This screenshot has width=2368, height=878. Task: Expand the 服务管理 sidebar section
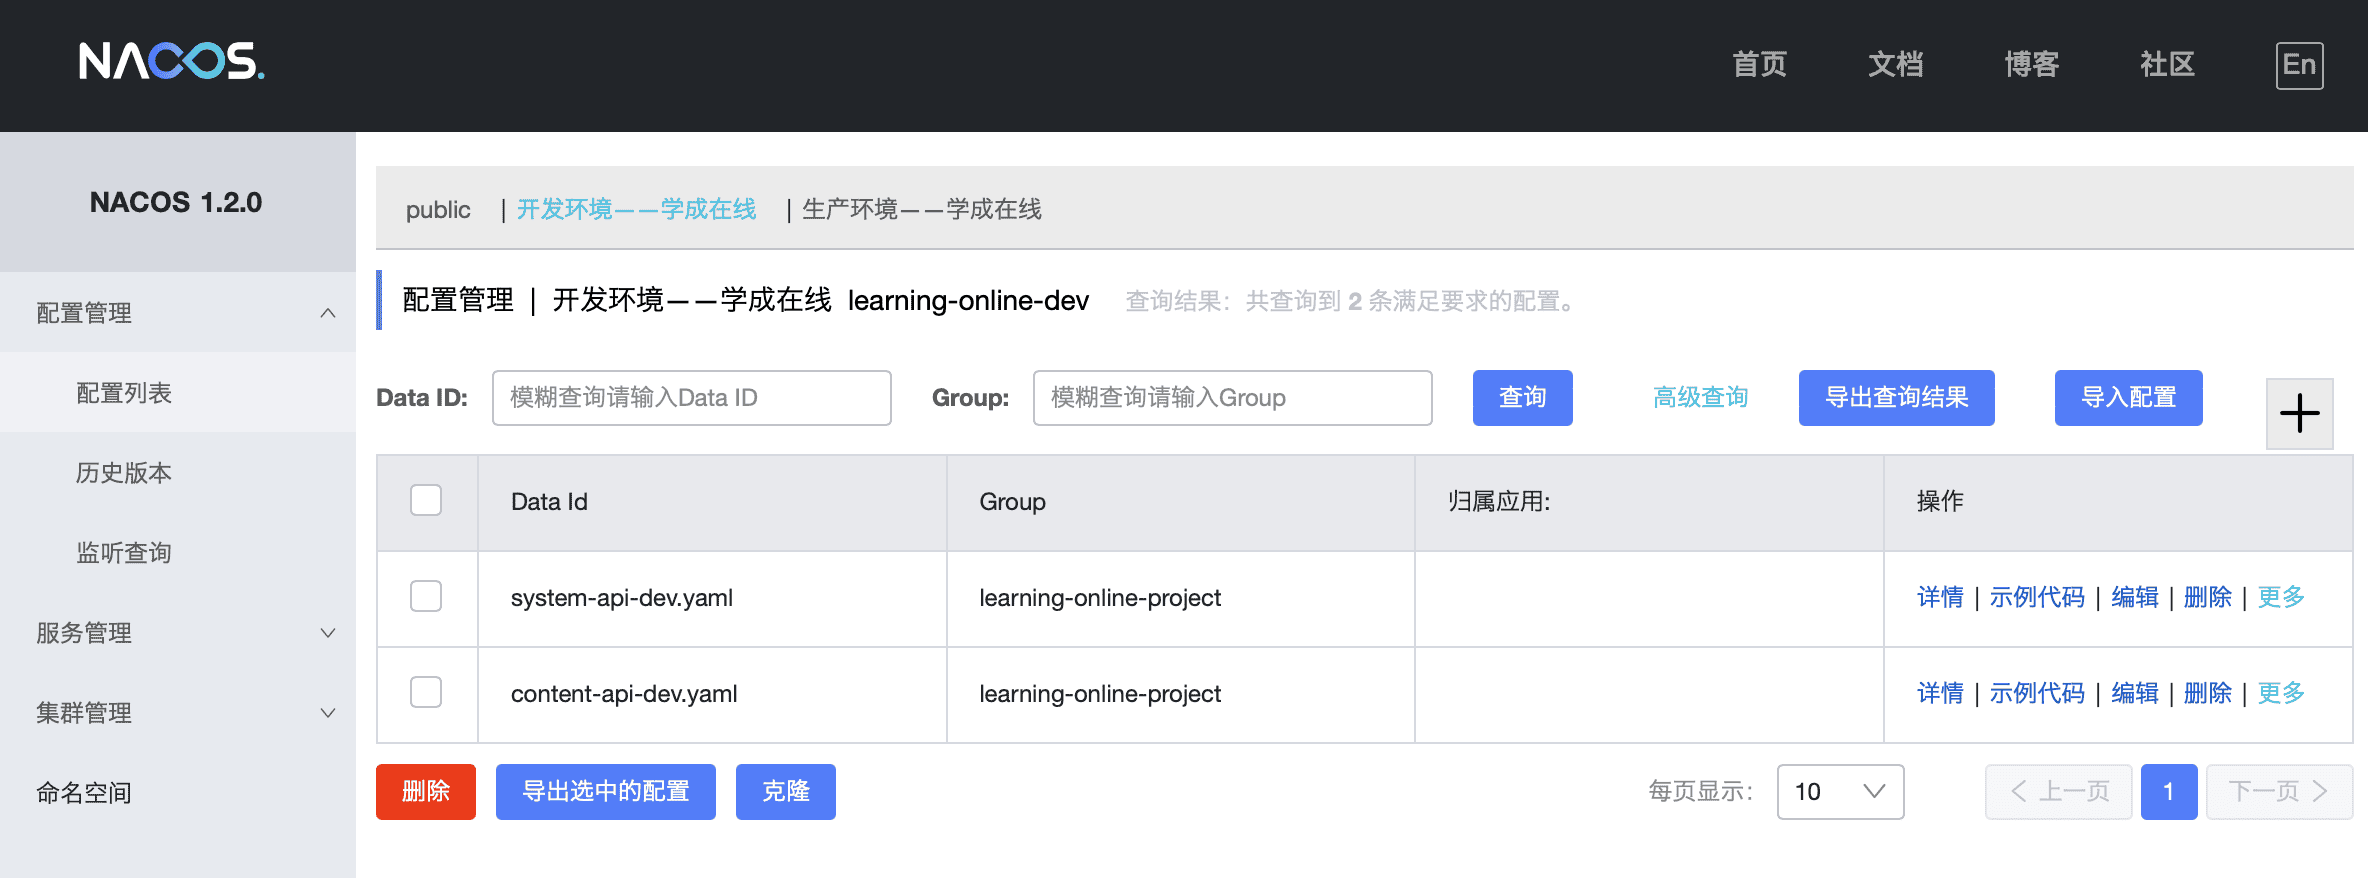pyautogui.click(x=178, y=633)
